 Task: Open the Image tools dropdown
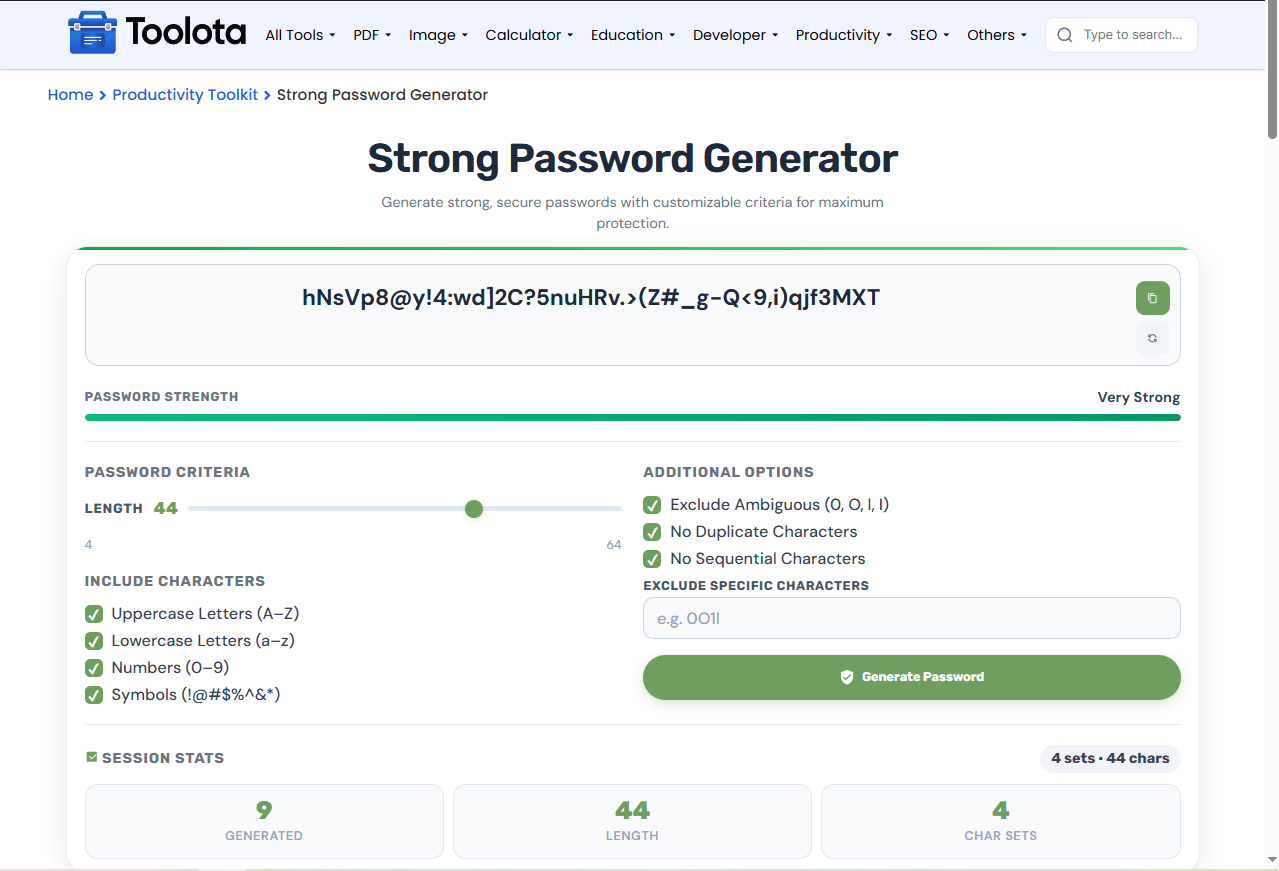(438, 35)
